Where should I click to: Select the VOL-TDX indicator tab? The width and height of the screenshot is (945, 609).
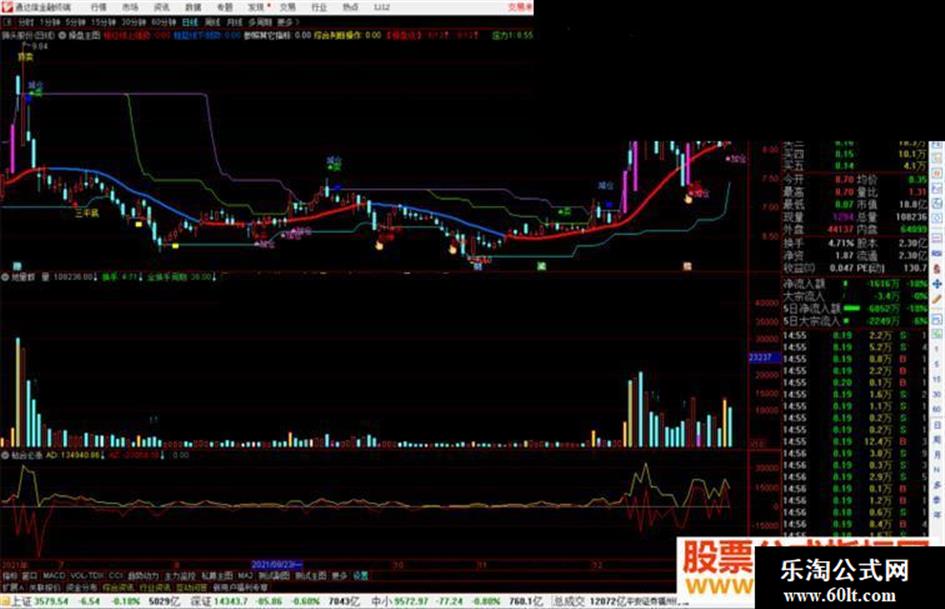(x=87, y=576)
